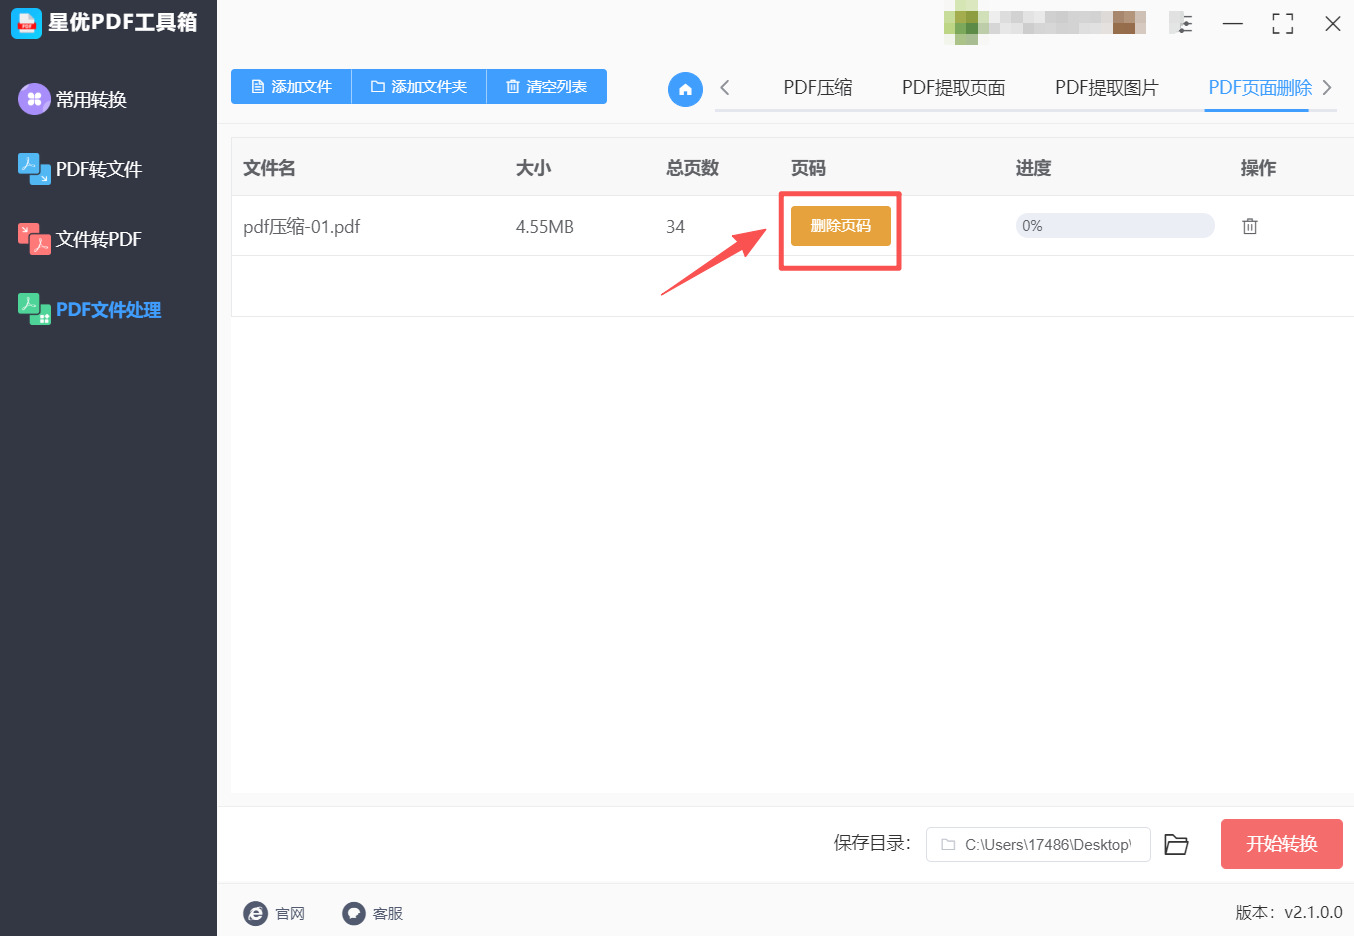Switch to the PDF压缩 tab
This screenshot has height=936, width=1354.
click(818, 88)
